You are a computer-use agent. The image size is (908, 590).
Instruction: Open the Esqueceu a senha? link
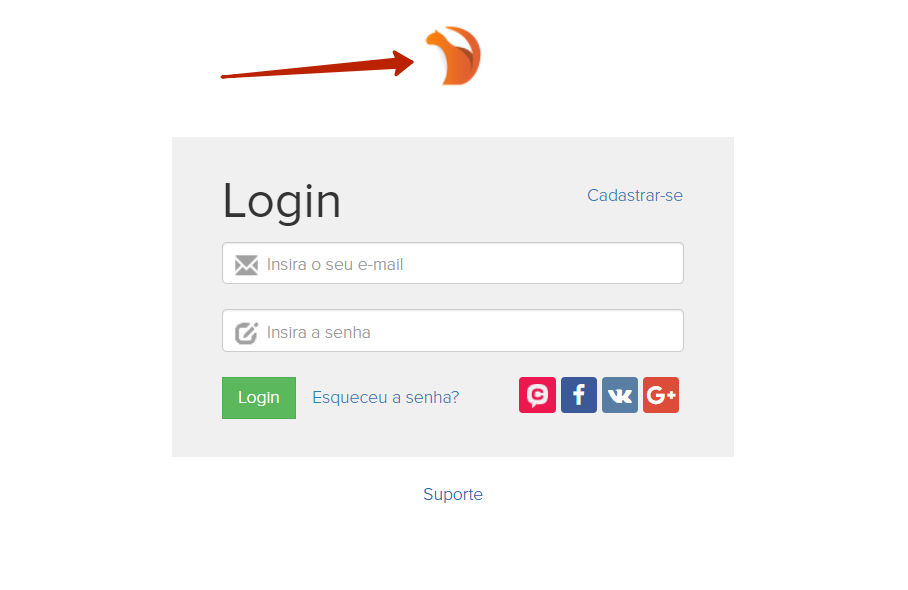[x=386, y=397]
